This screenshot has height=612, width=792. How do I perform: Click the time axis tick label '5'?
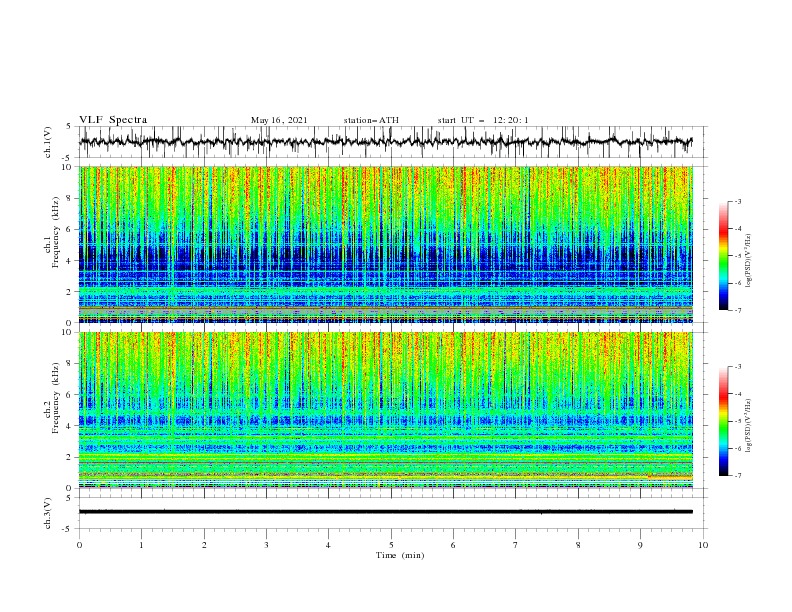pyautogui.click(x=391, y=545)
